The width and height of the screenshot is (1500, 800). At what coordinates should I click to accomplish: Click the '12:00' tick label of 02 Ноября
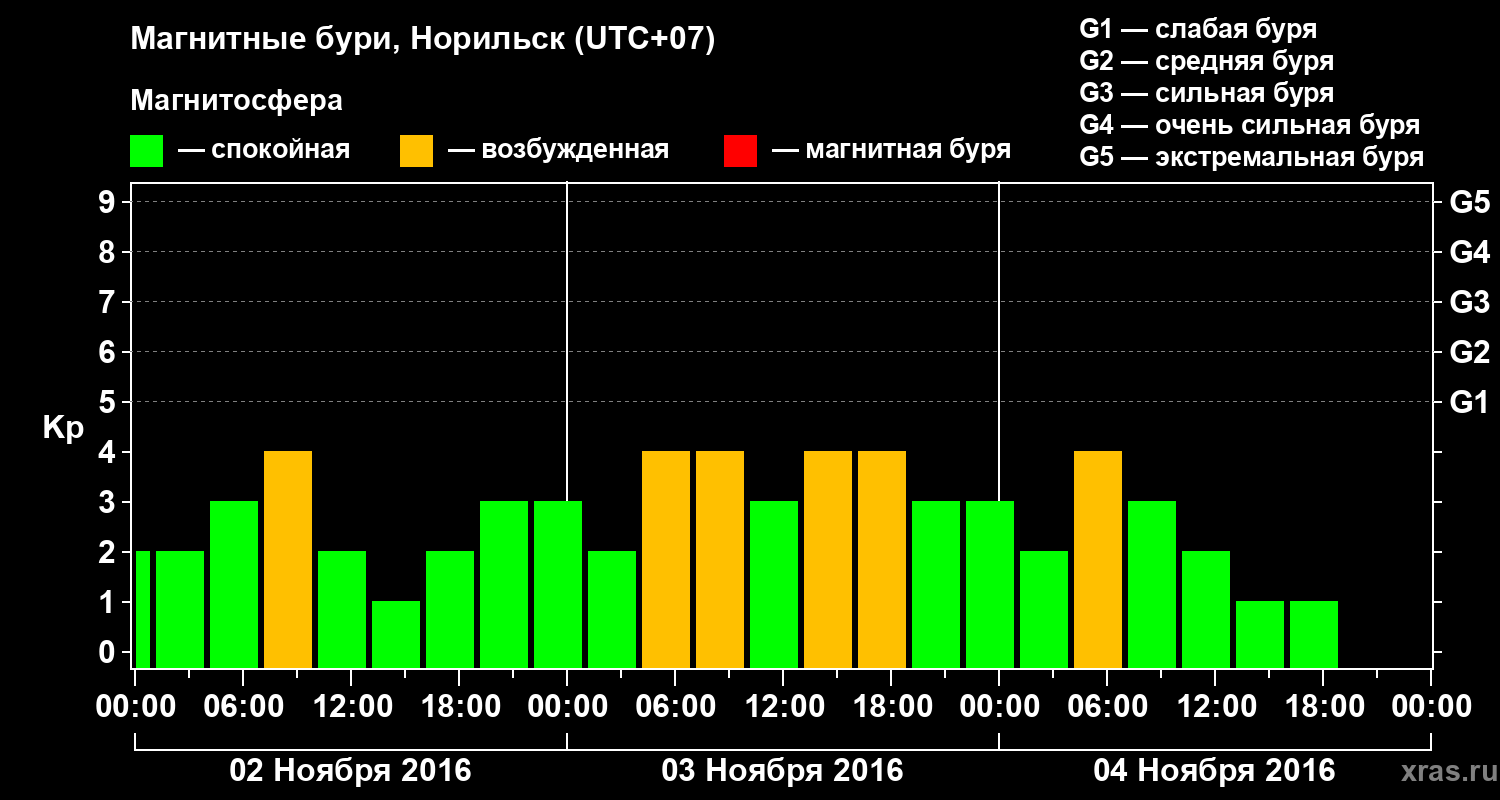pyautogui.click(x=351, y=706)
